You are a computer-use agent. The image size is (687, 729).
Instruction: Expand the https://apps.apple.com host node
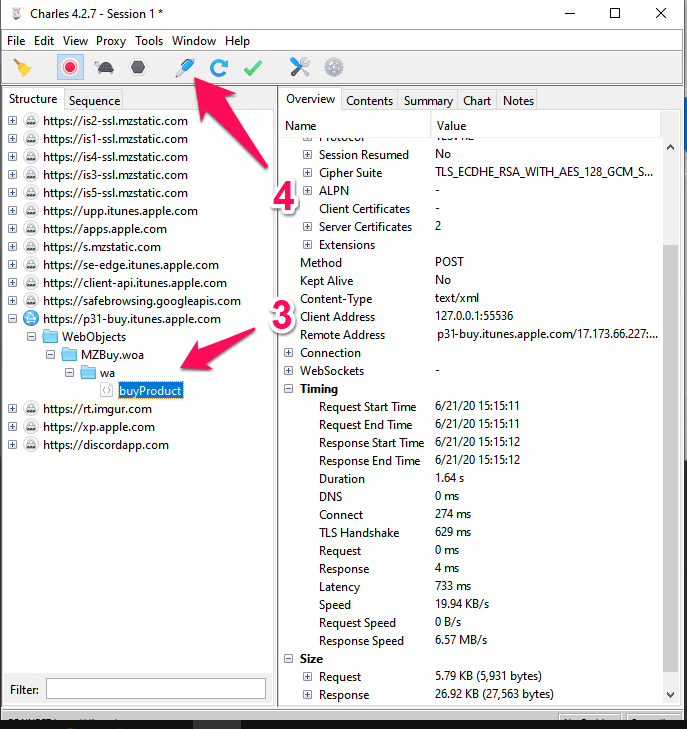tap(13, 229)
